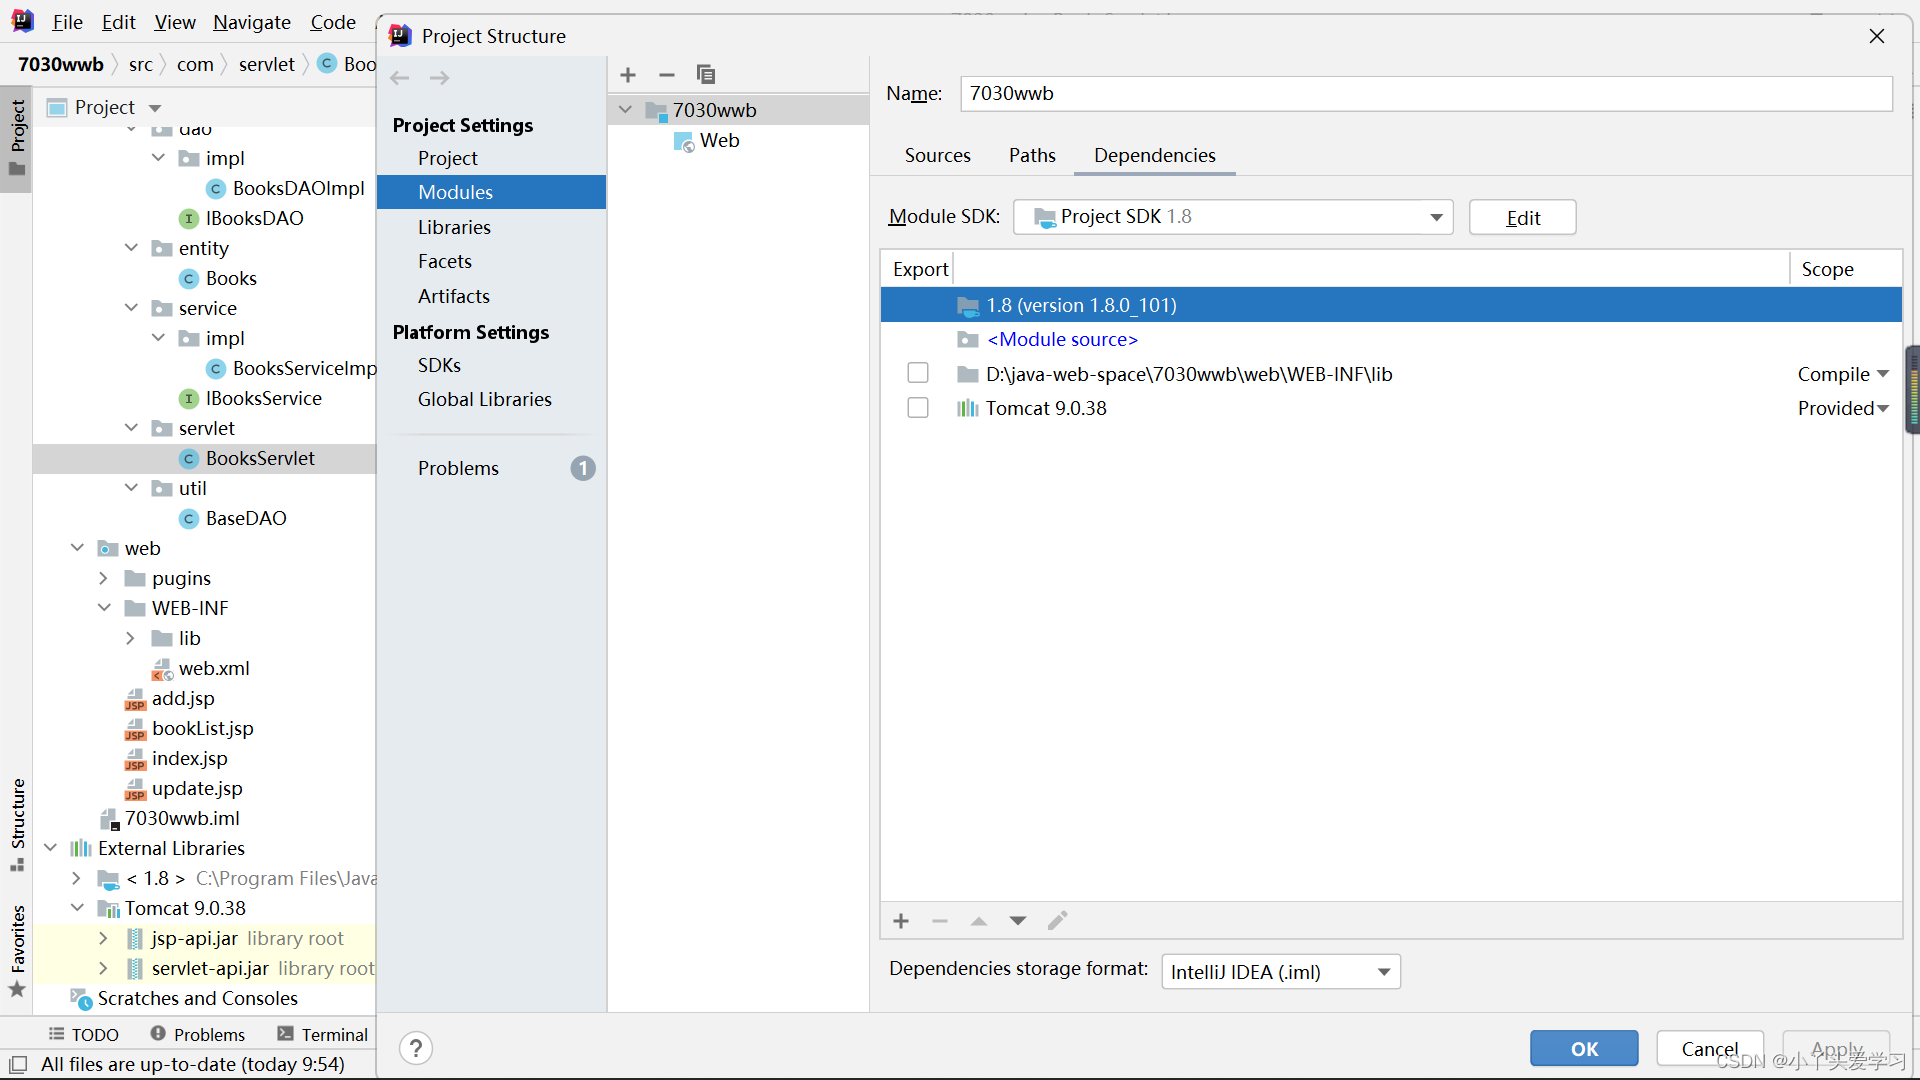
Task: Click the web.xml file icon
Action: tap(162, 669)
